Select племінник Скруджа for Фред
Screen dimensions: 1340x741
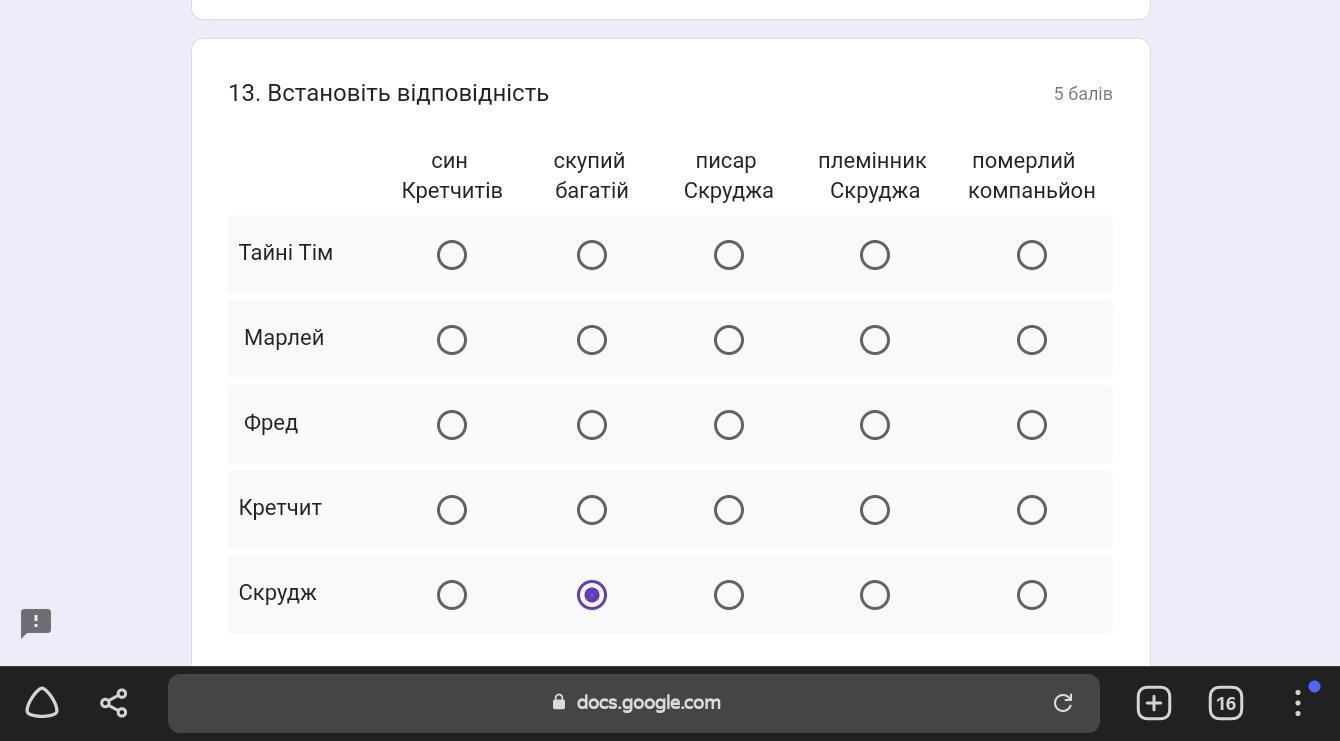[875, 425]
